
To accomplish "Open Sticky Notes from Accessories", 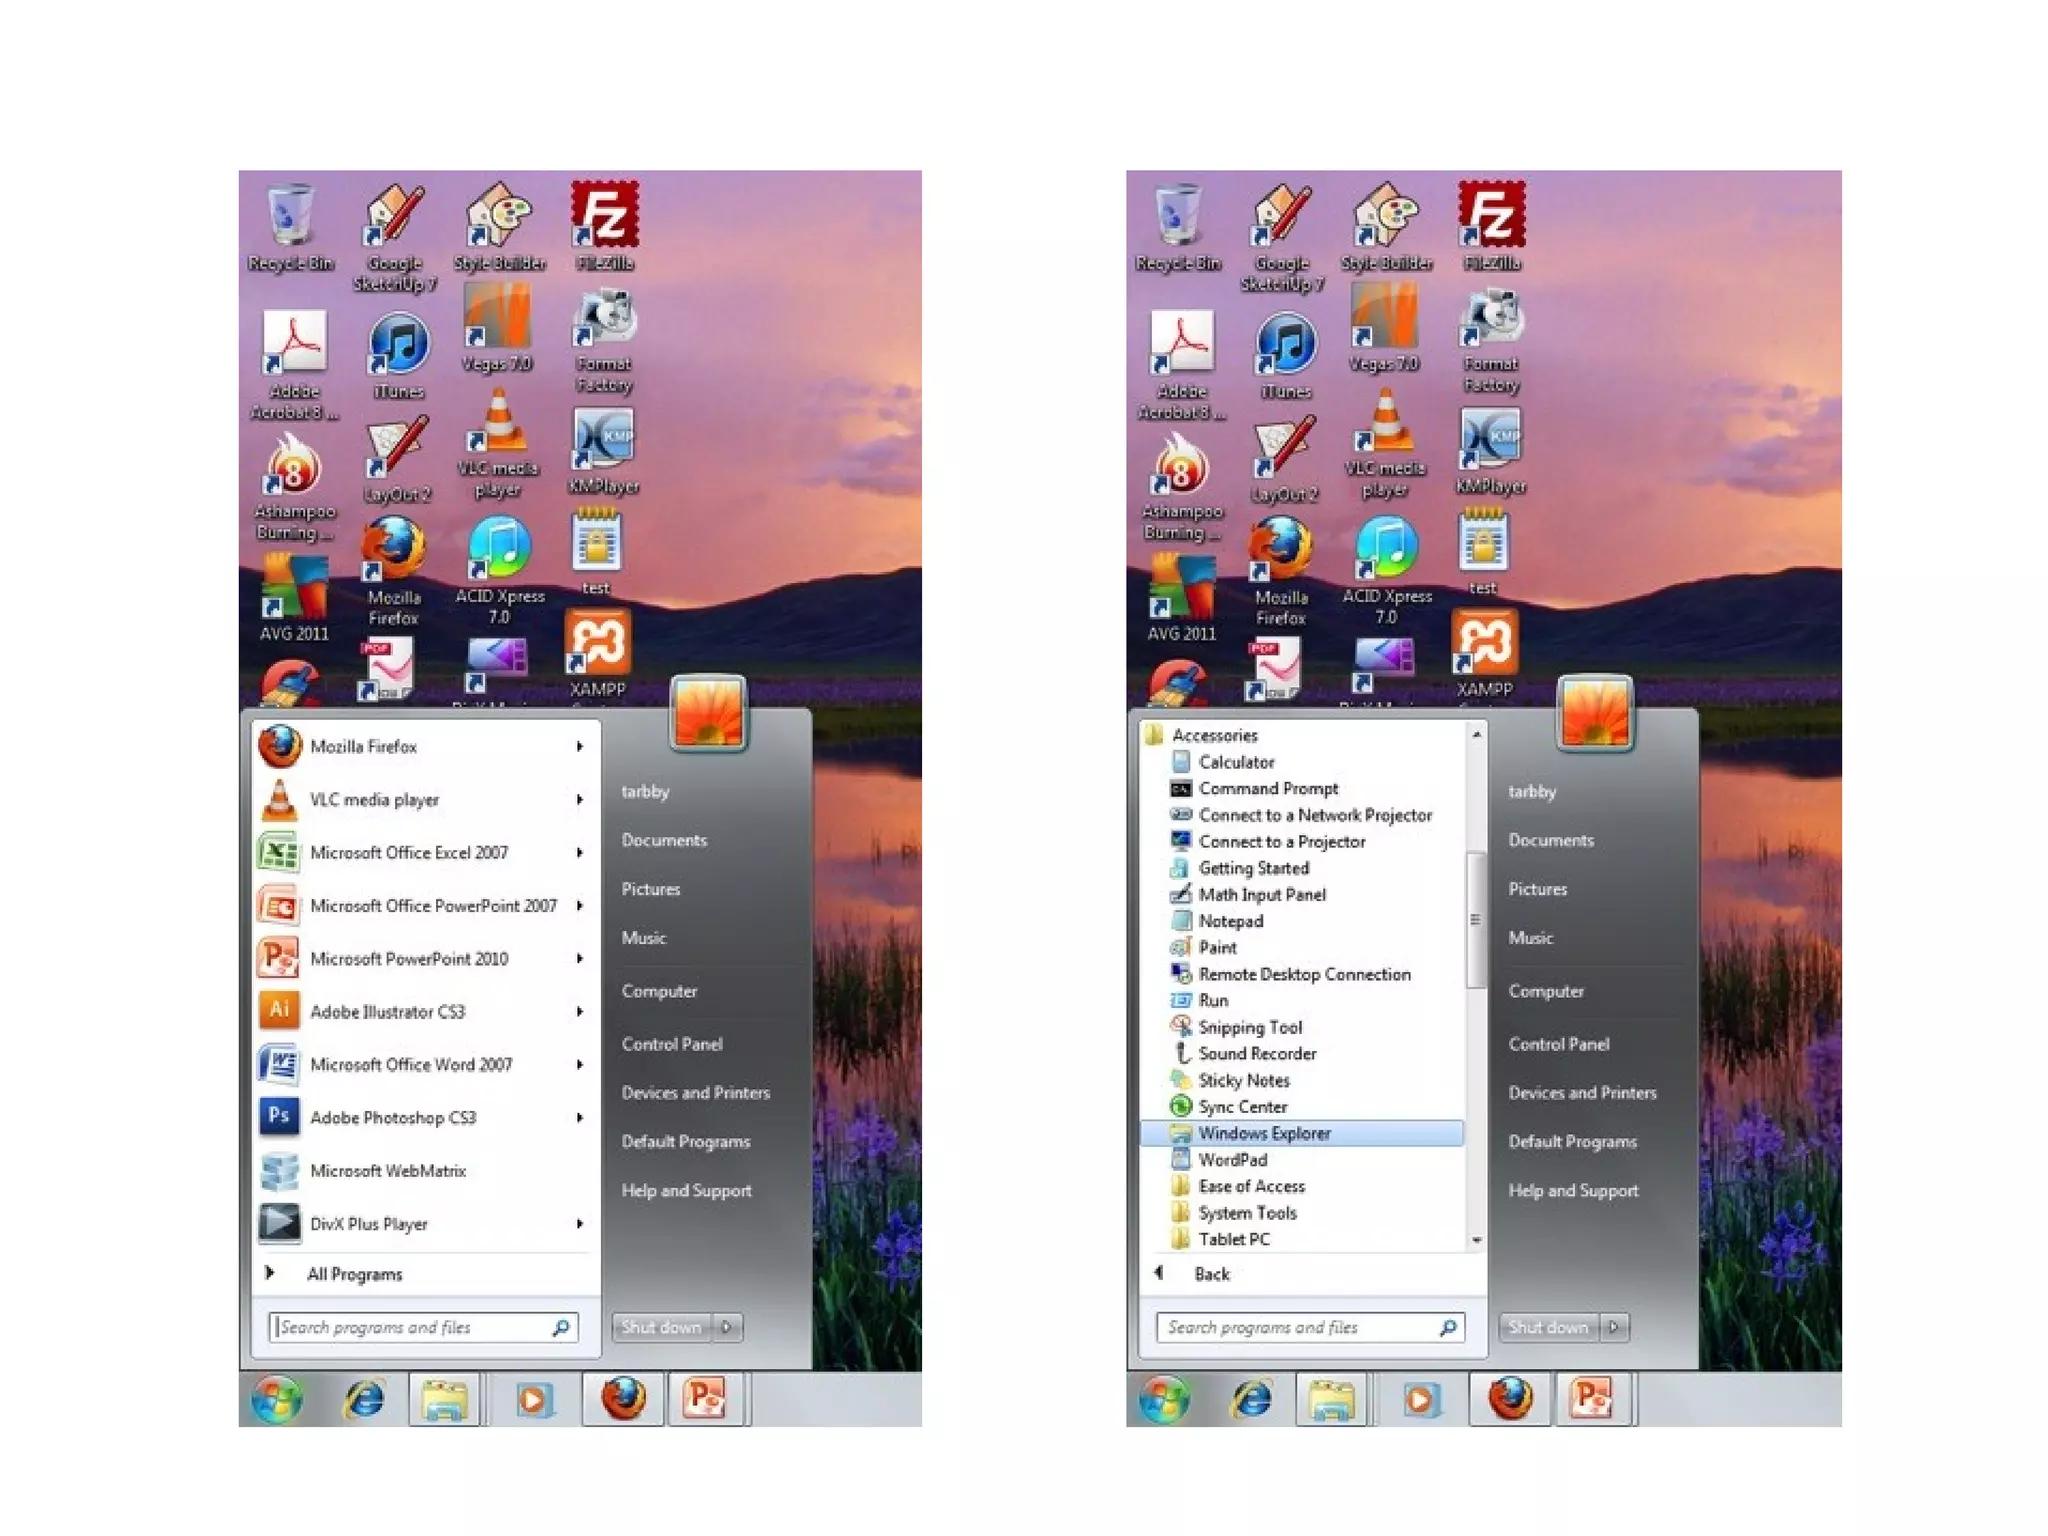I will coord(1243,1080).
